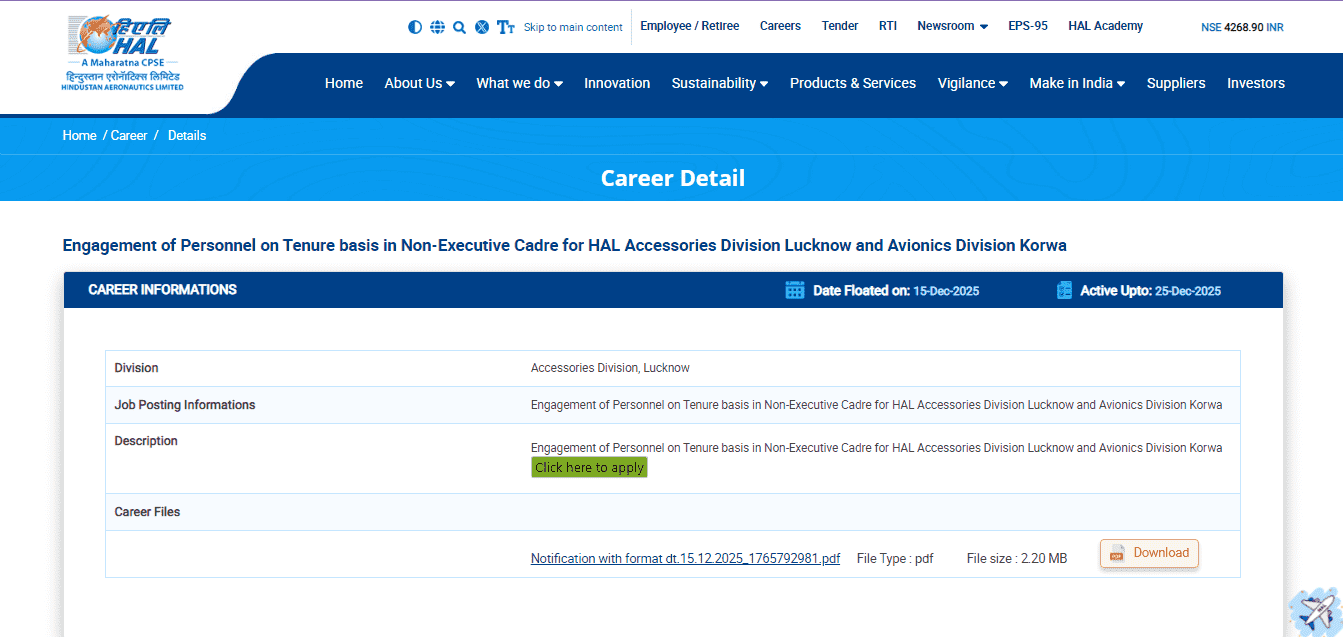Expand the About Us navigation dropdown
This screenshot has height=637, width=1343.
click(419, 83)
